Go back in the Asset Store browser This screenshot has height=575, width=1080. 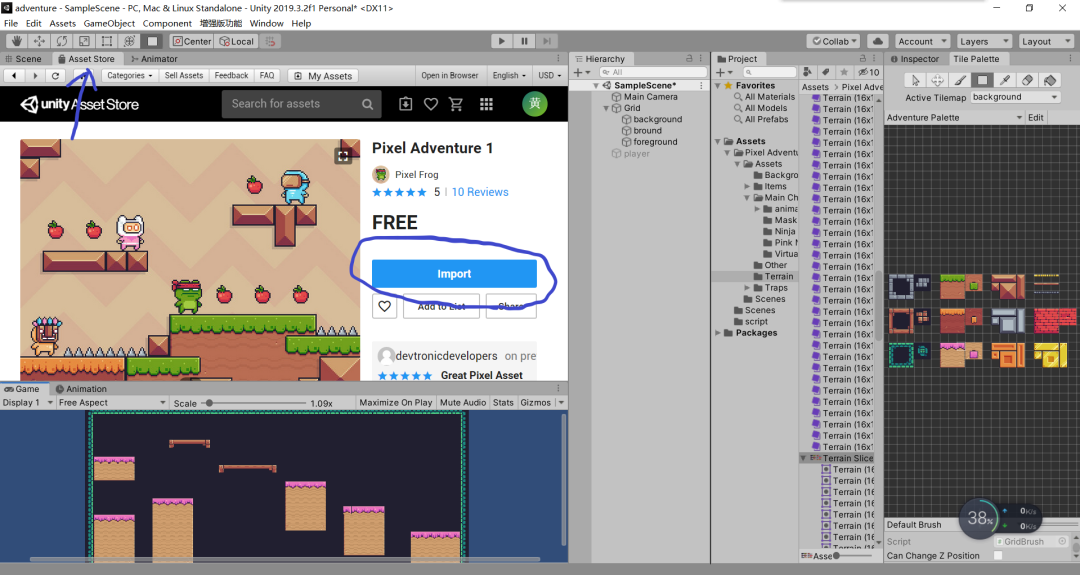point(14,76)
